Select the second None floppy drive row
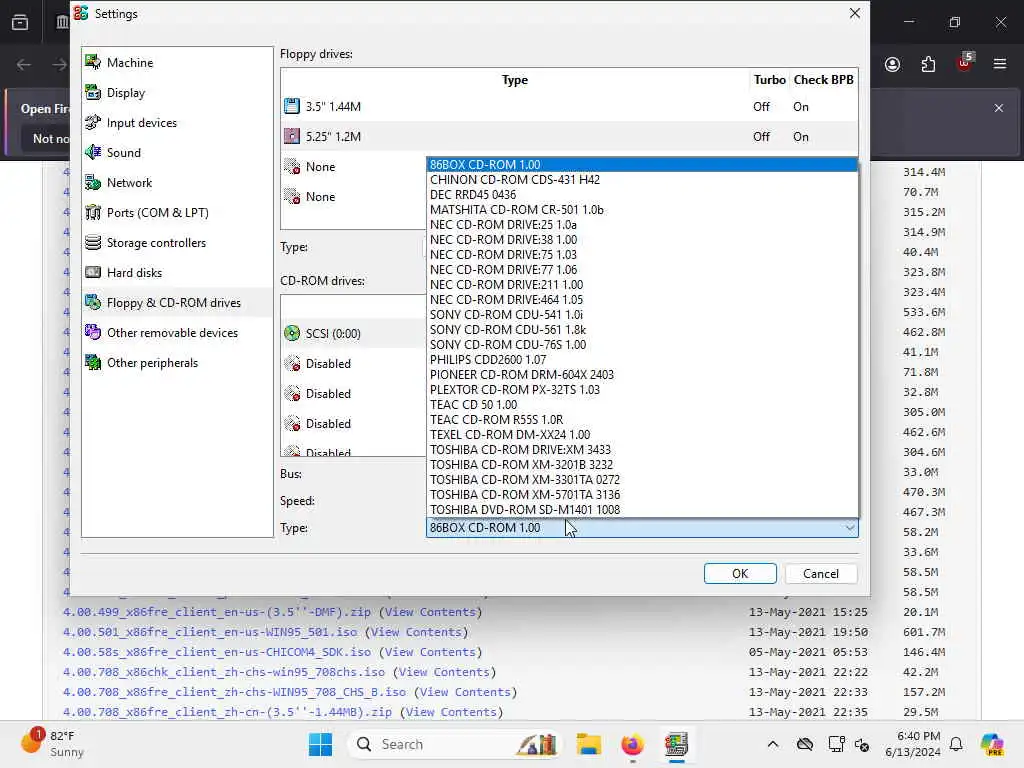This screenshot has width=1024, height=768. click(x=353, y=197)
